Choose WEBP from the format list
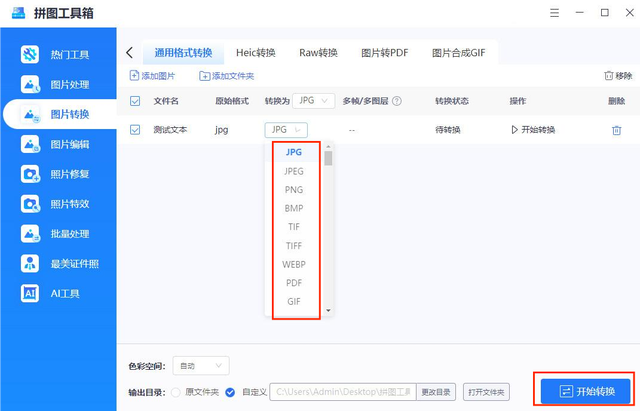 294,264
